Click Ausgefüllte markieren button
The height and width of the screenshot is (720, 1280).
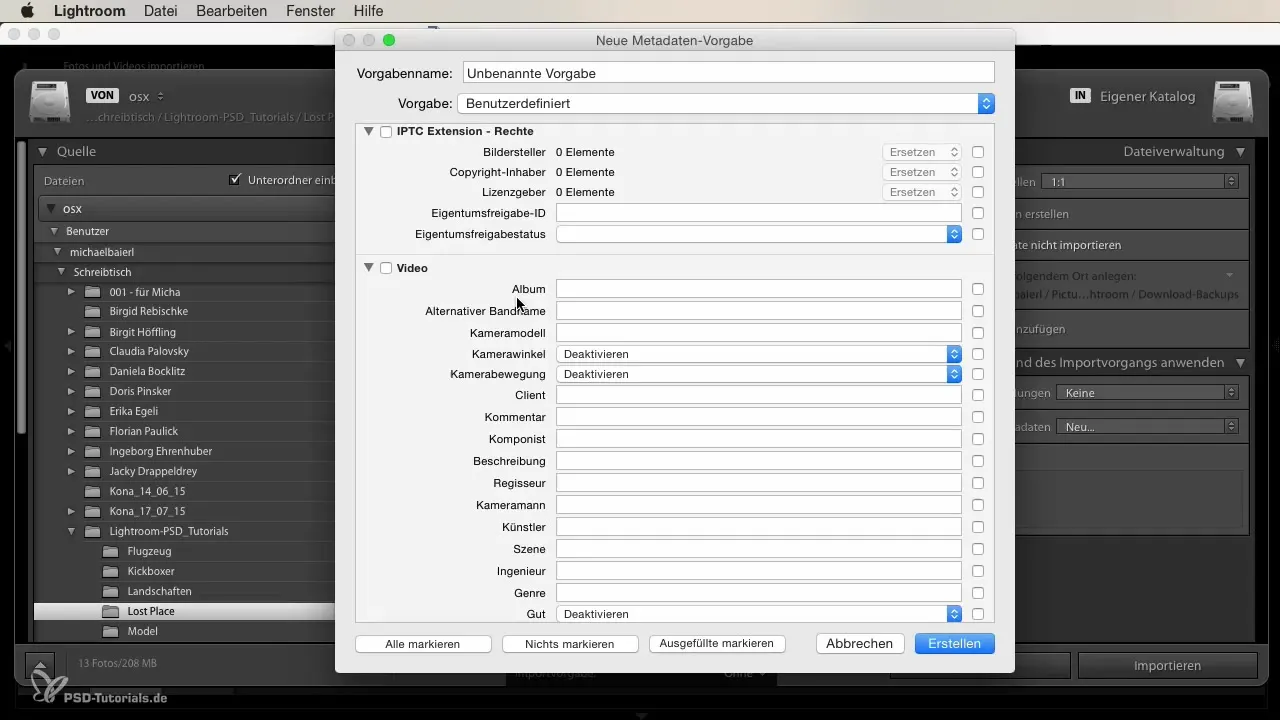click(717, 644)
